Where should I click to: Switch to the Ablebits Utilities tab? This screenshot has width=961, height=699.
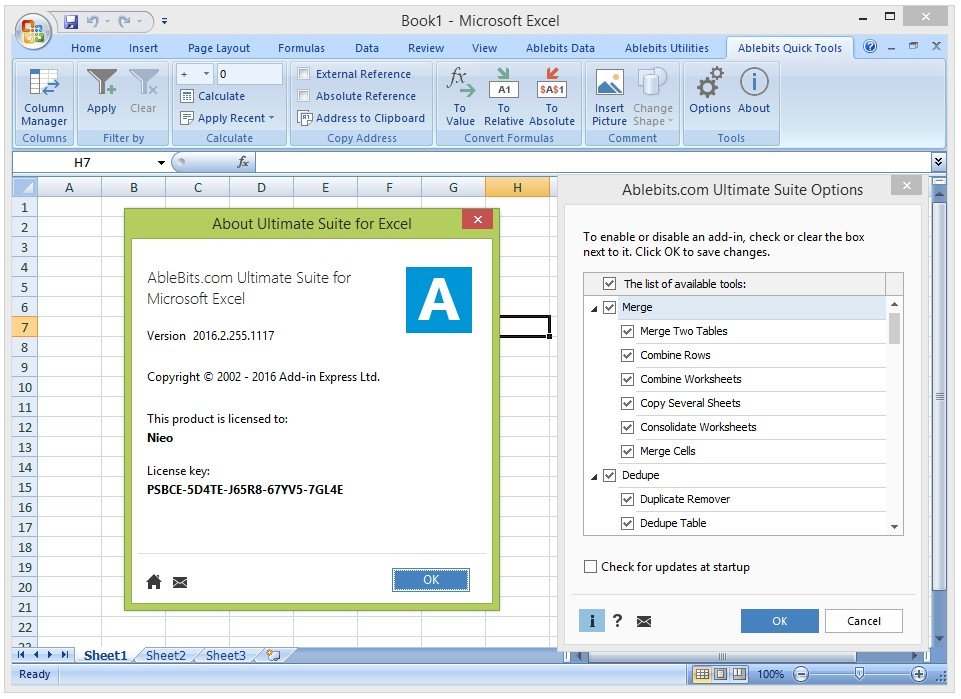pyautogui.click(x=667, y=48)
